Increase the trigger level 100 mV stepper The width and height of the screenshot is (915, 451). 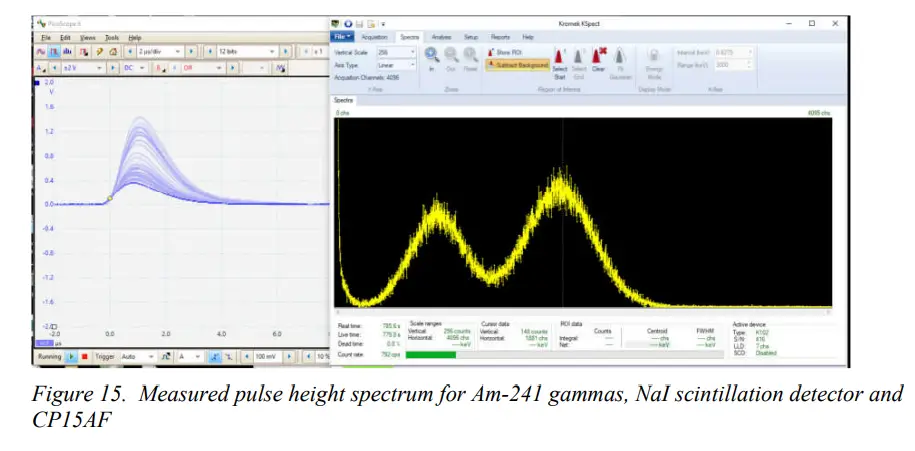coord(289,356)
